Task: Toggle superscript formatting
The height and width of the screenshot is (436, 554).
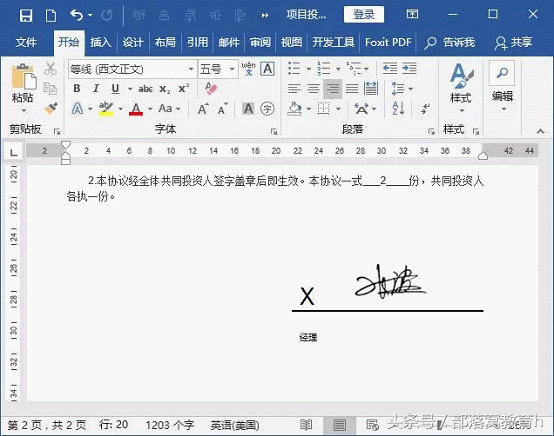Action: (184, 88)
